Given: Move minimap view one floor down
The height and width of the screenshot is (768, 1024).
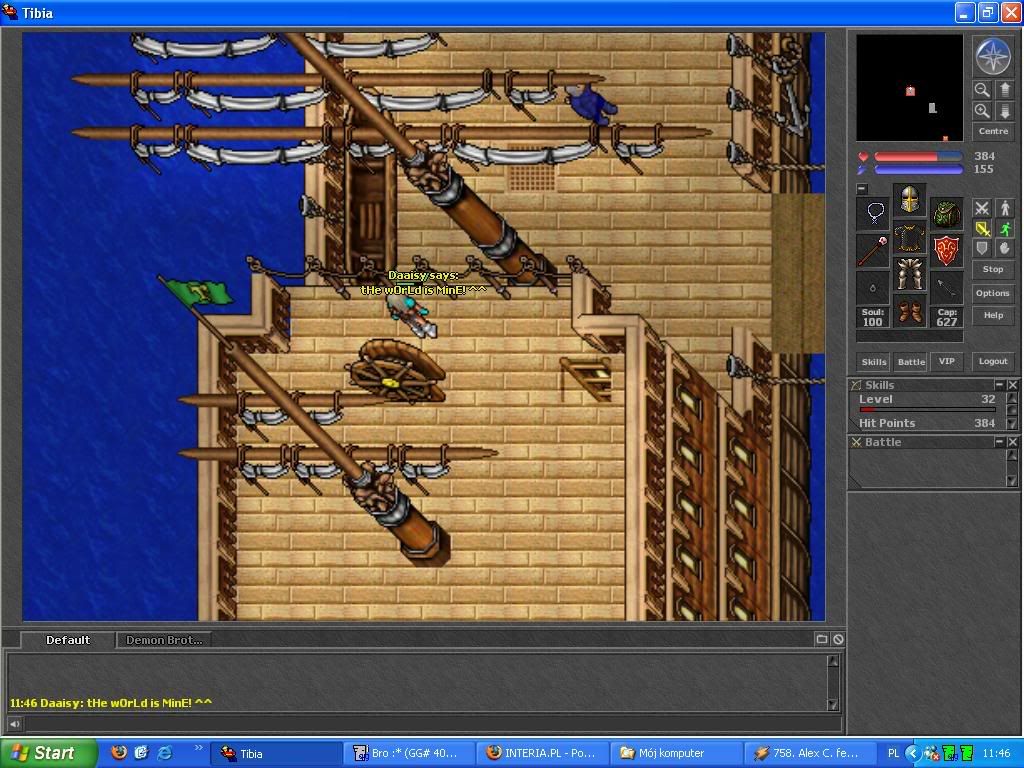Looking at the screenshot, I should coord(1005,111).
